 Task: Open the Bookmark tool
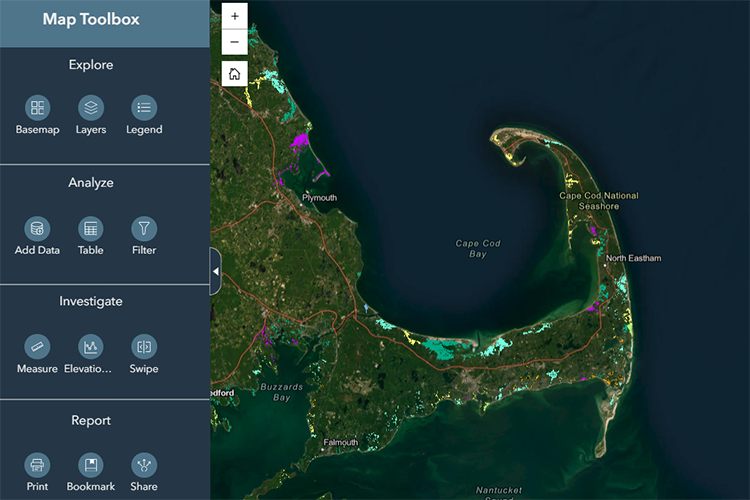[91, 465]
